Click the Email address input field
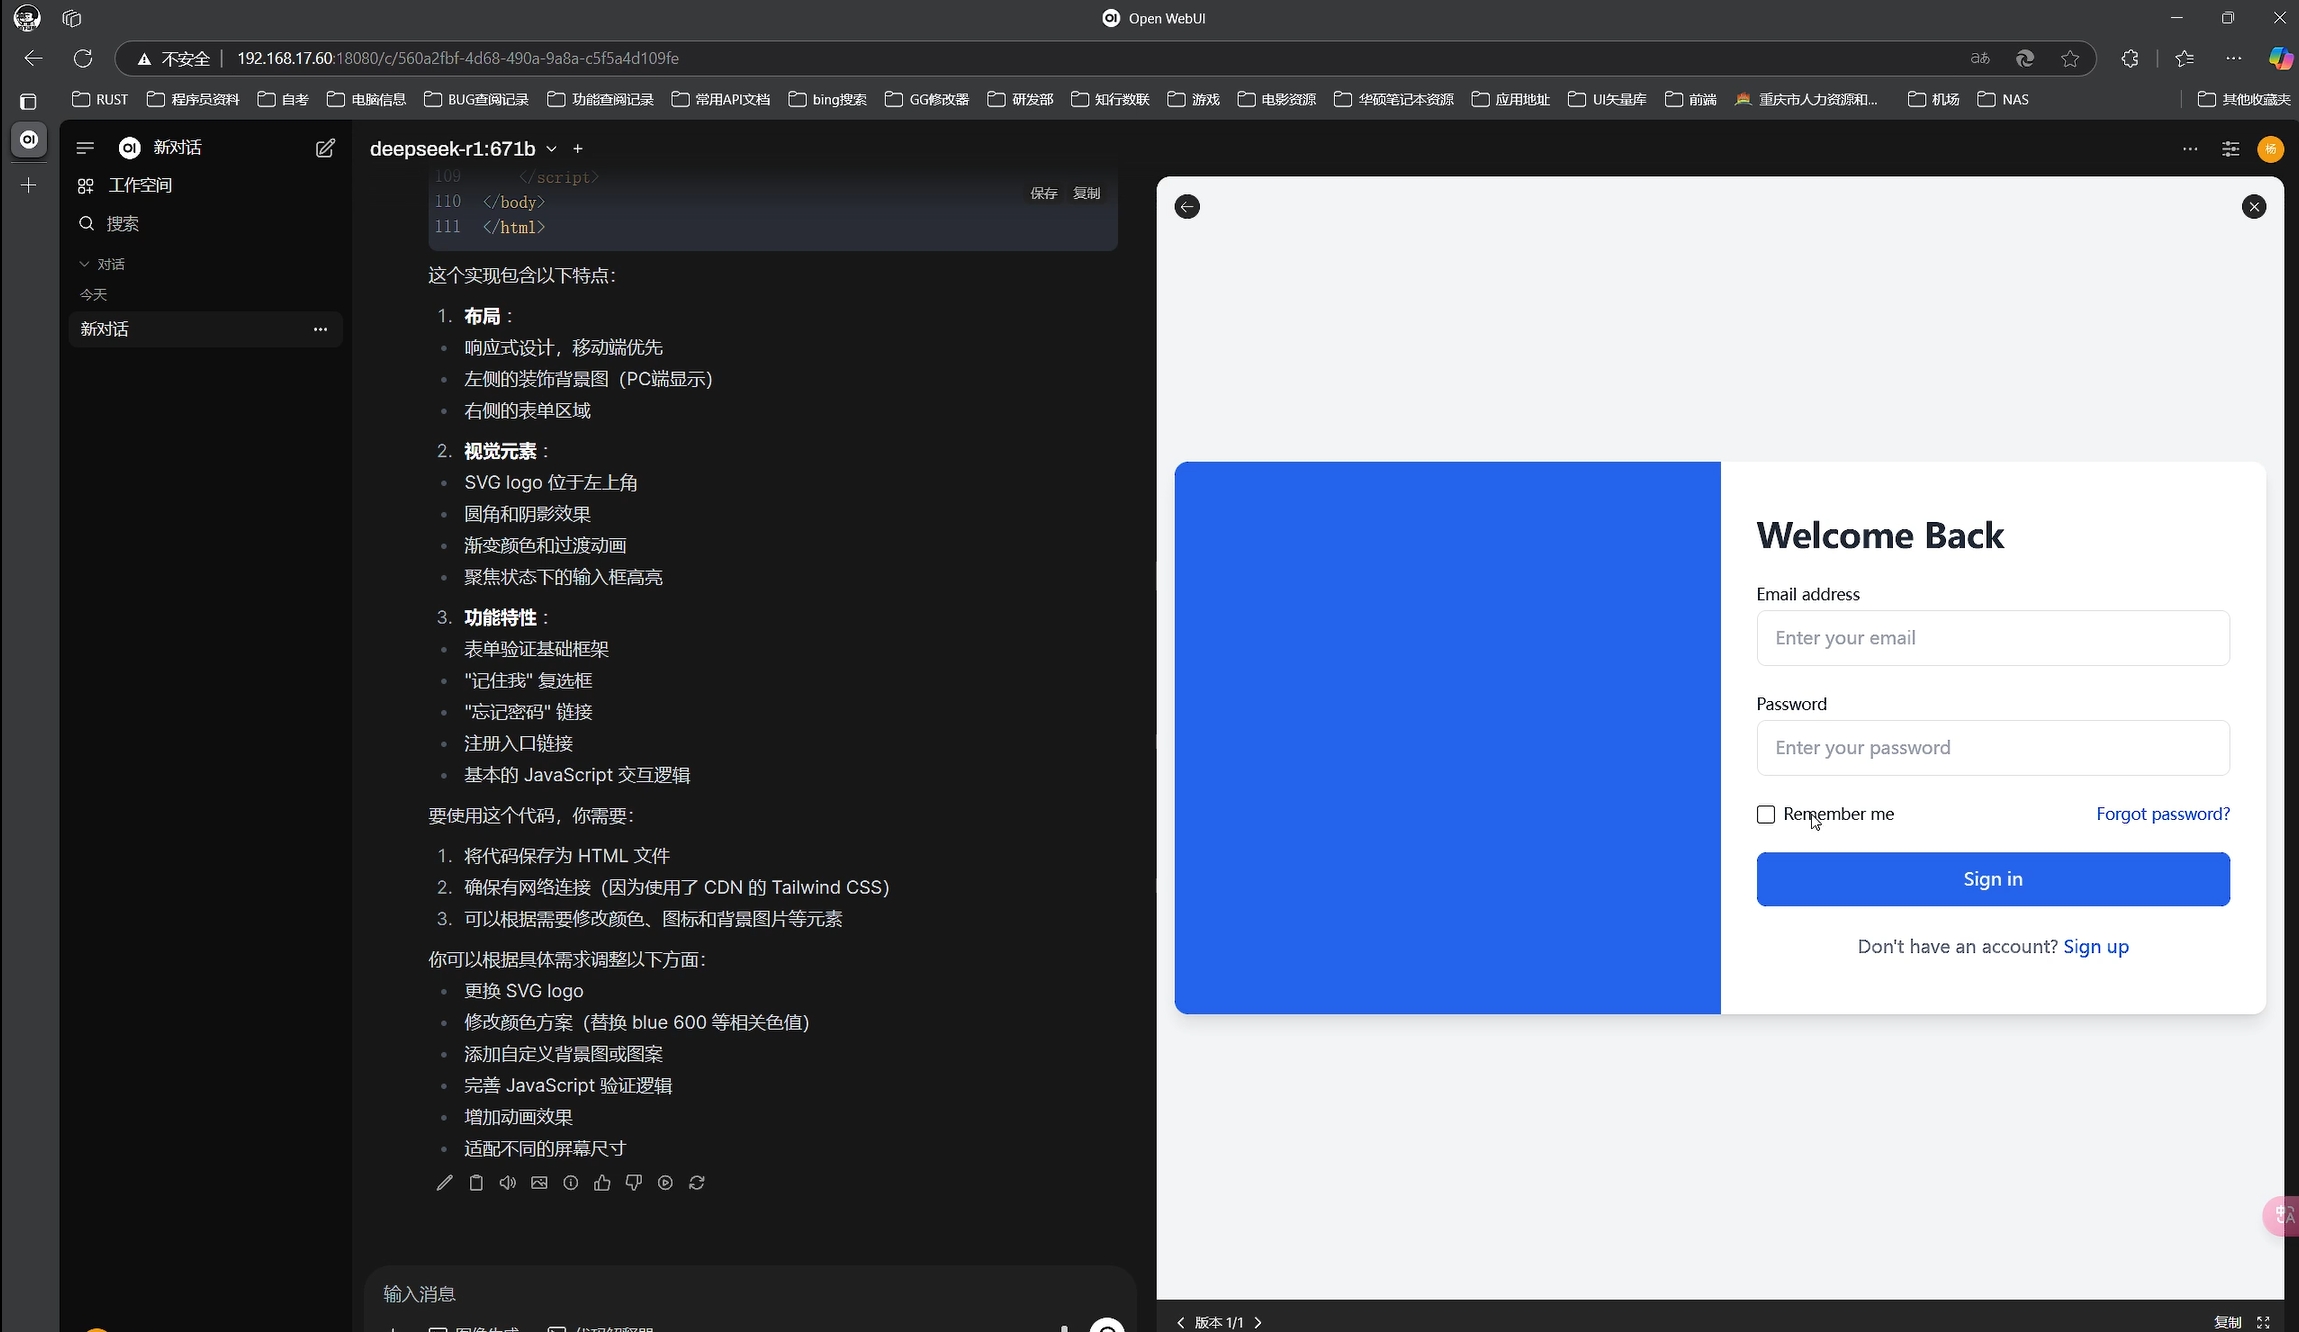The width and height of the screenshot is (2299, 1332). point(1993,638)
